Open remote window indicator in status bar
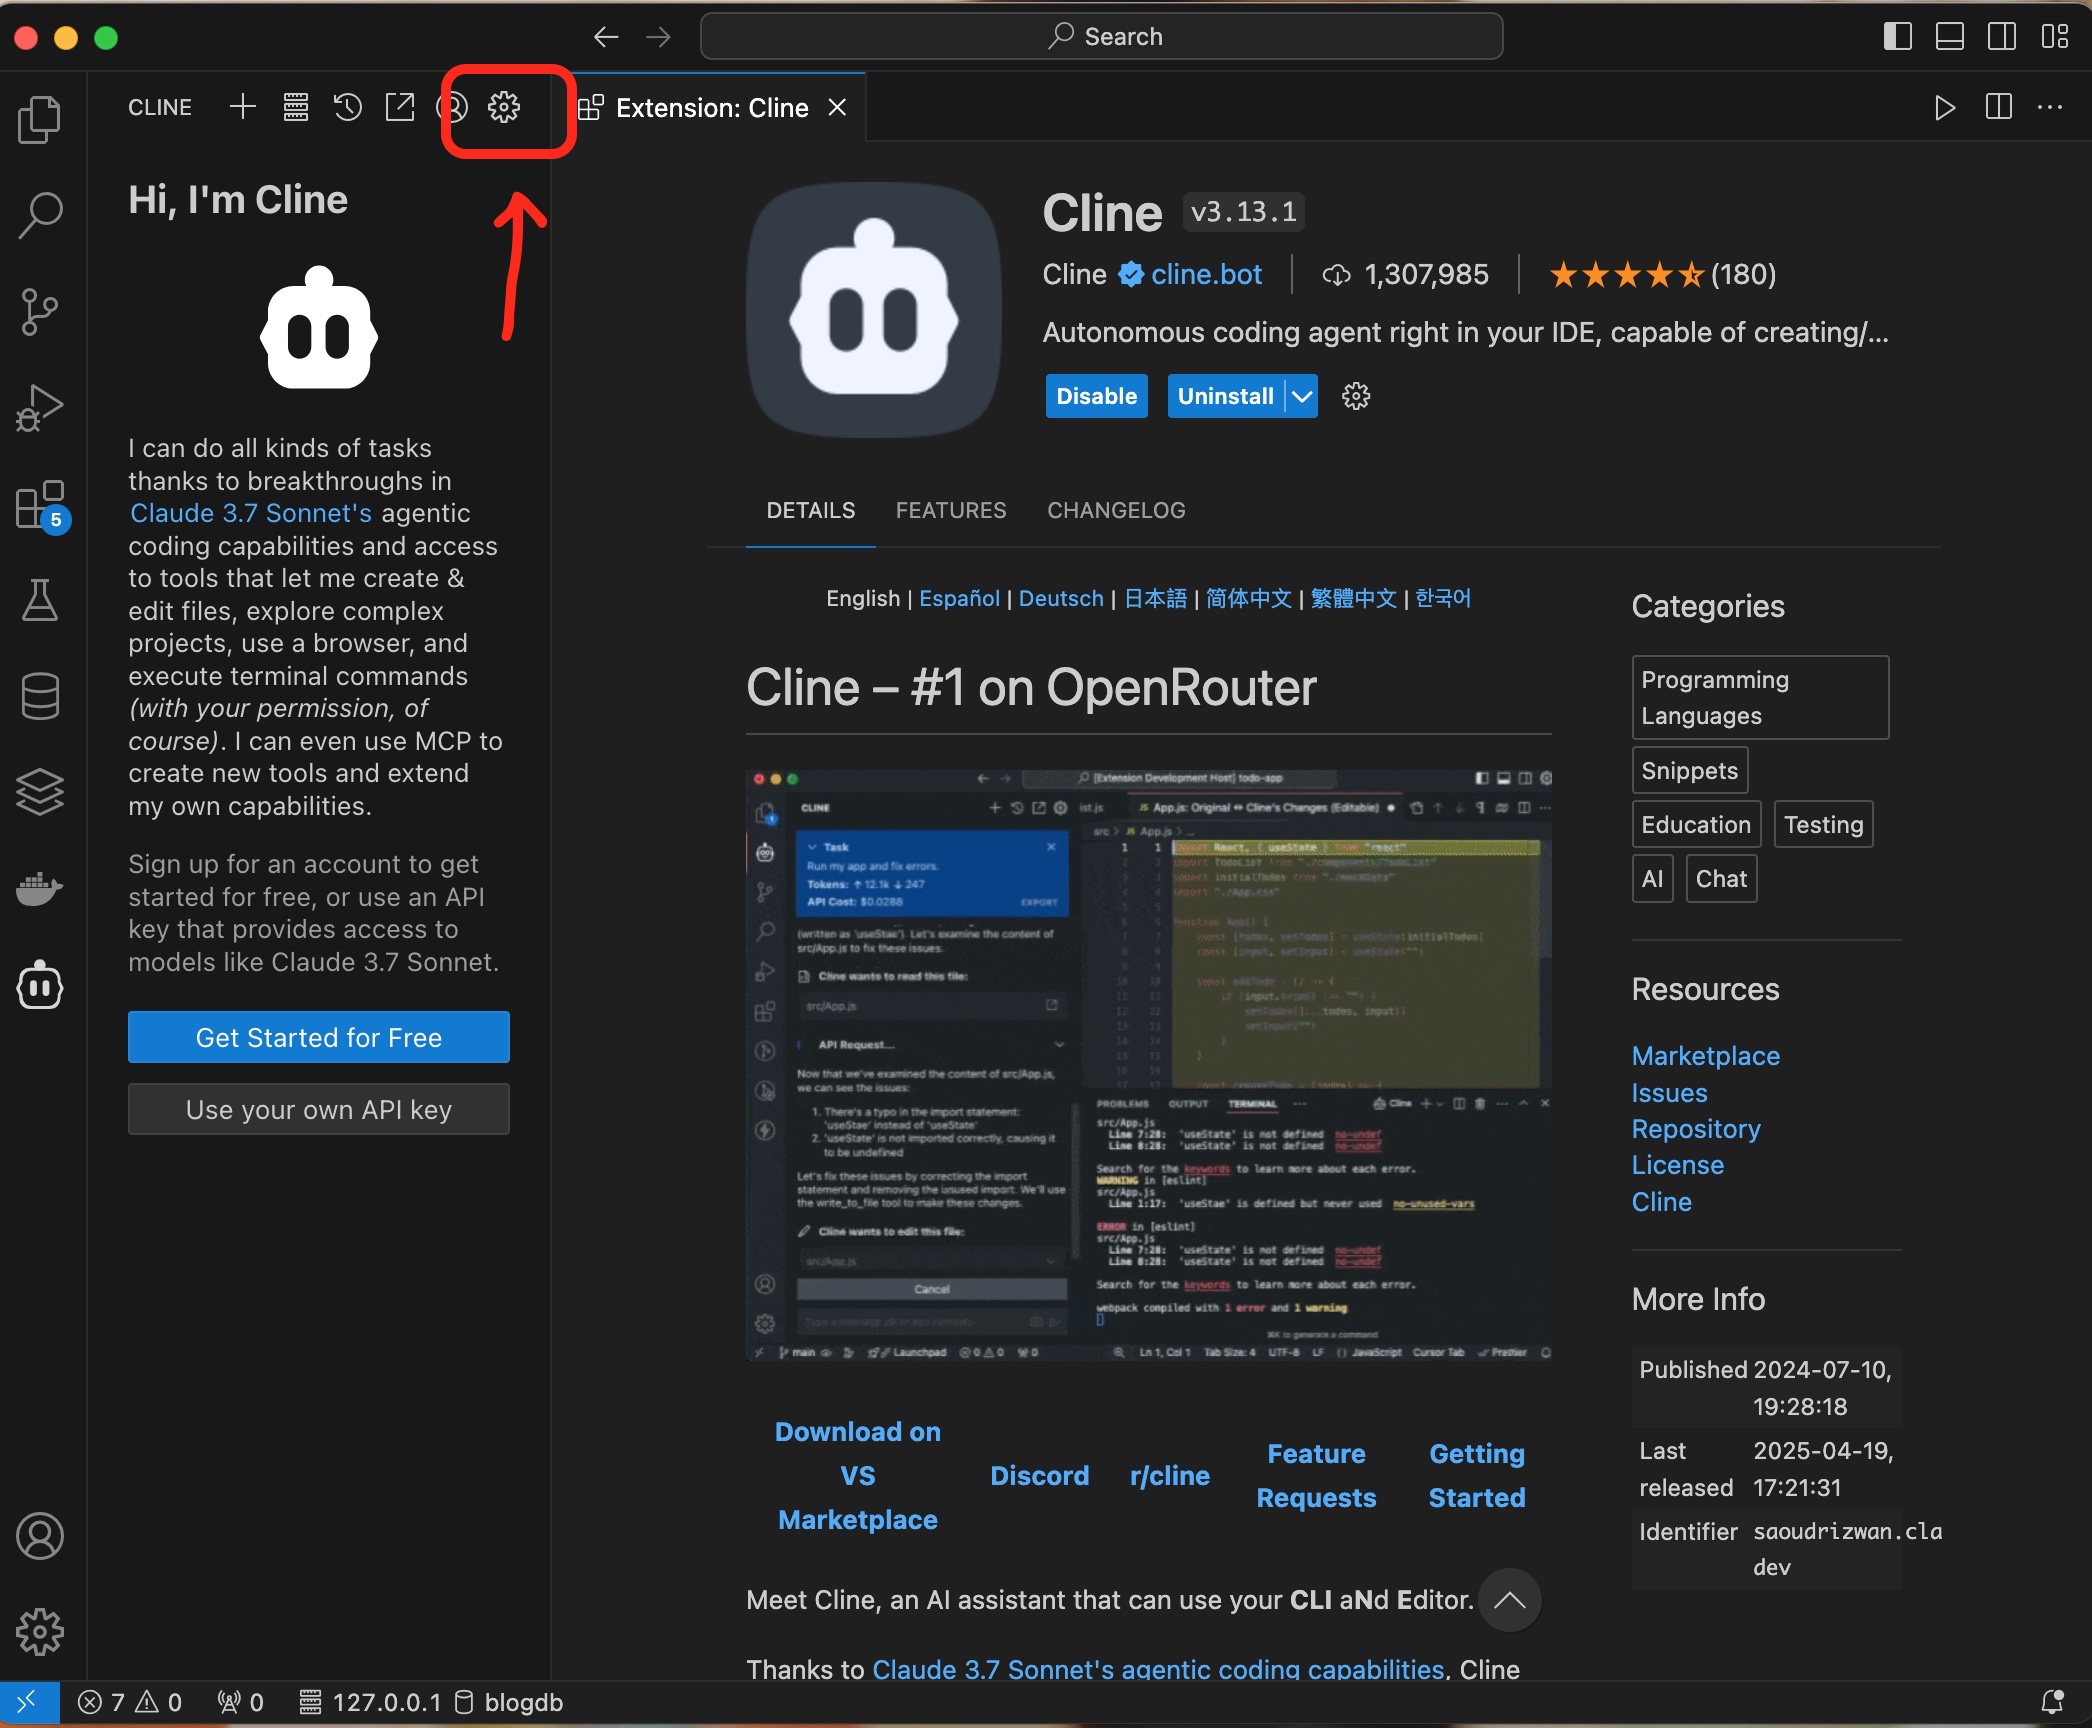2092x1728 pixels. click(28, 1701)
